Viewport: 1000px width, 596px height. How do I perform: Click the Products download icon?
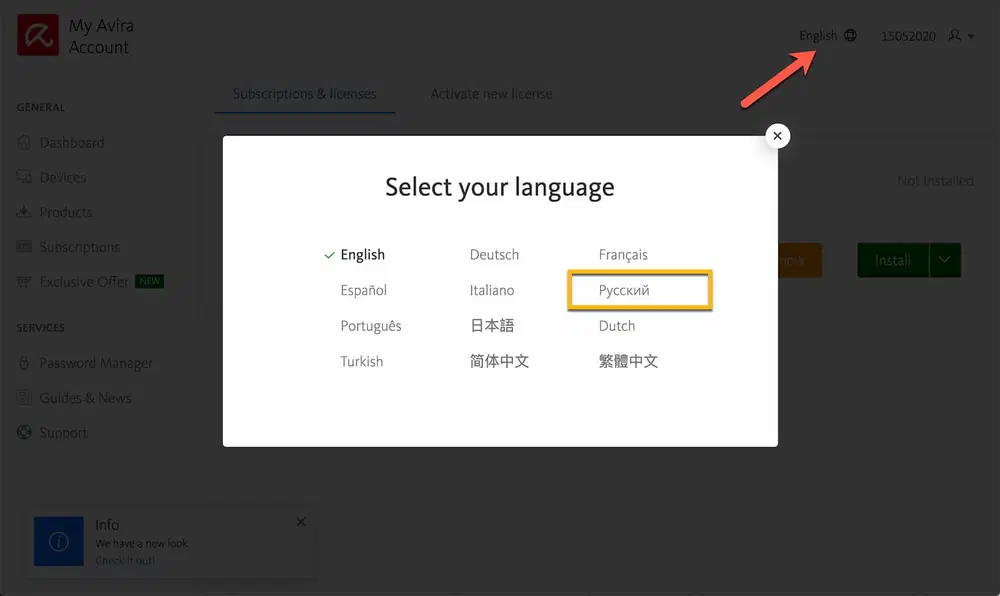point(24,212)
